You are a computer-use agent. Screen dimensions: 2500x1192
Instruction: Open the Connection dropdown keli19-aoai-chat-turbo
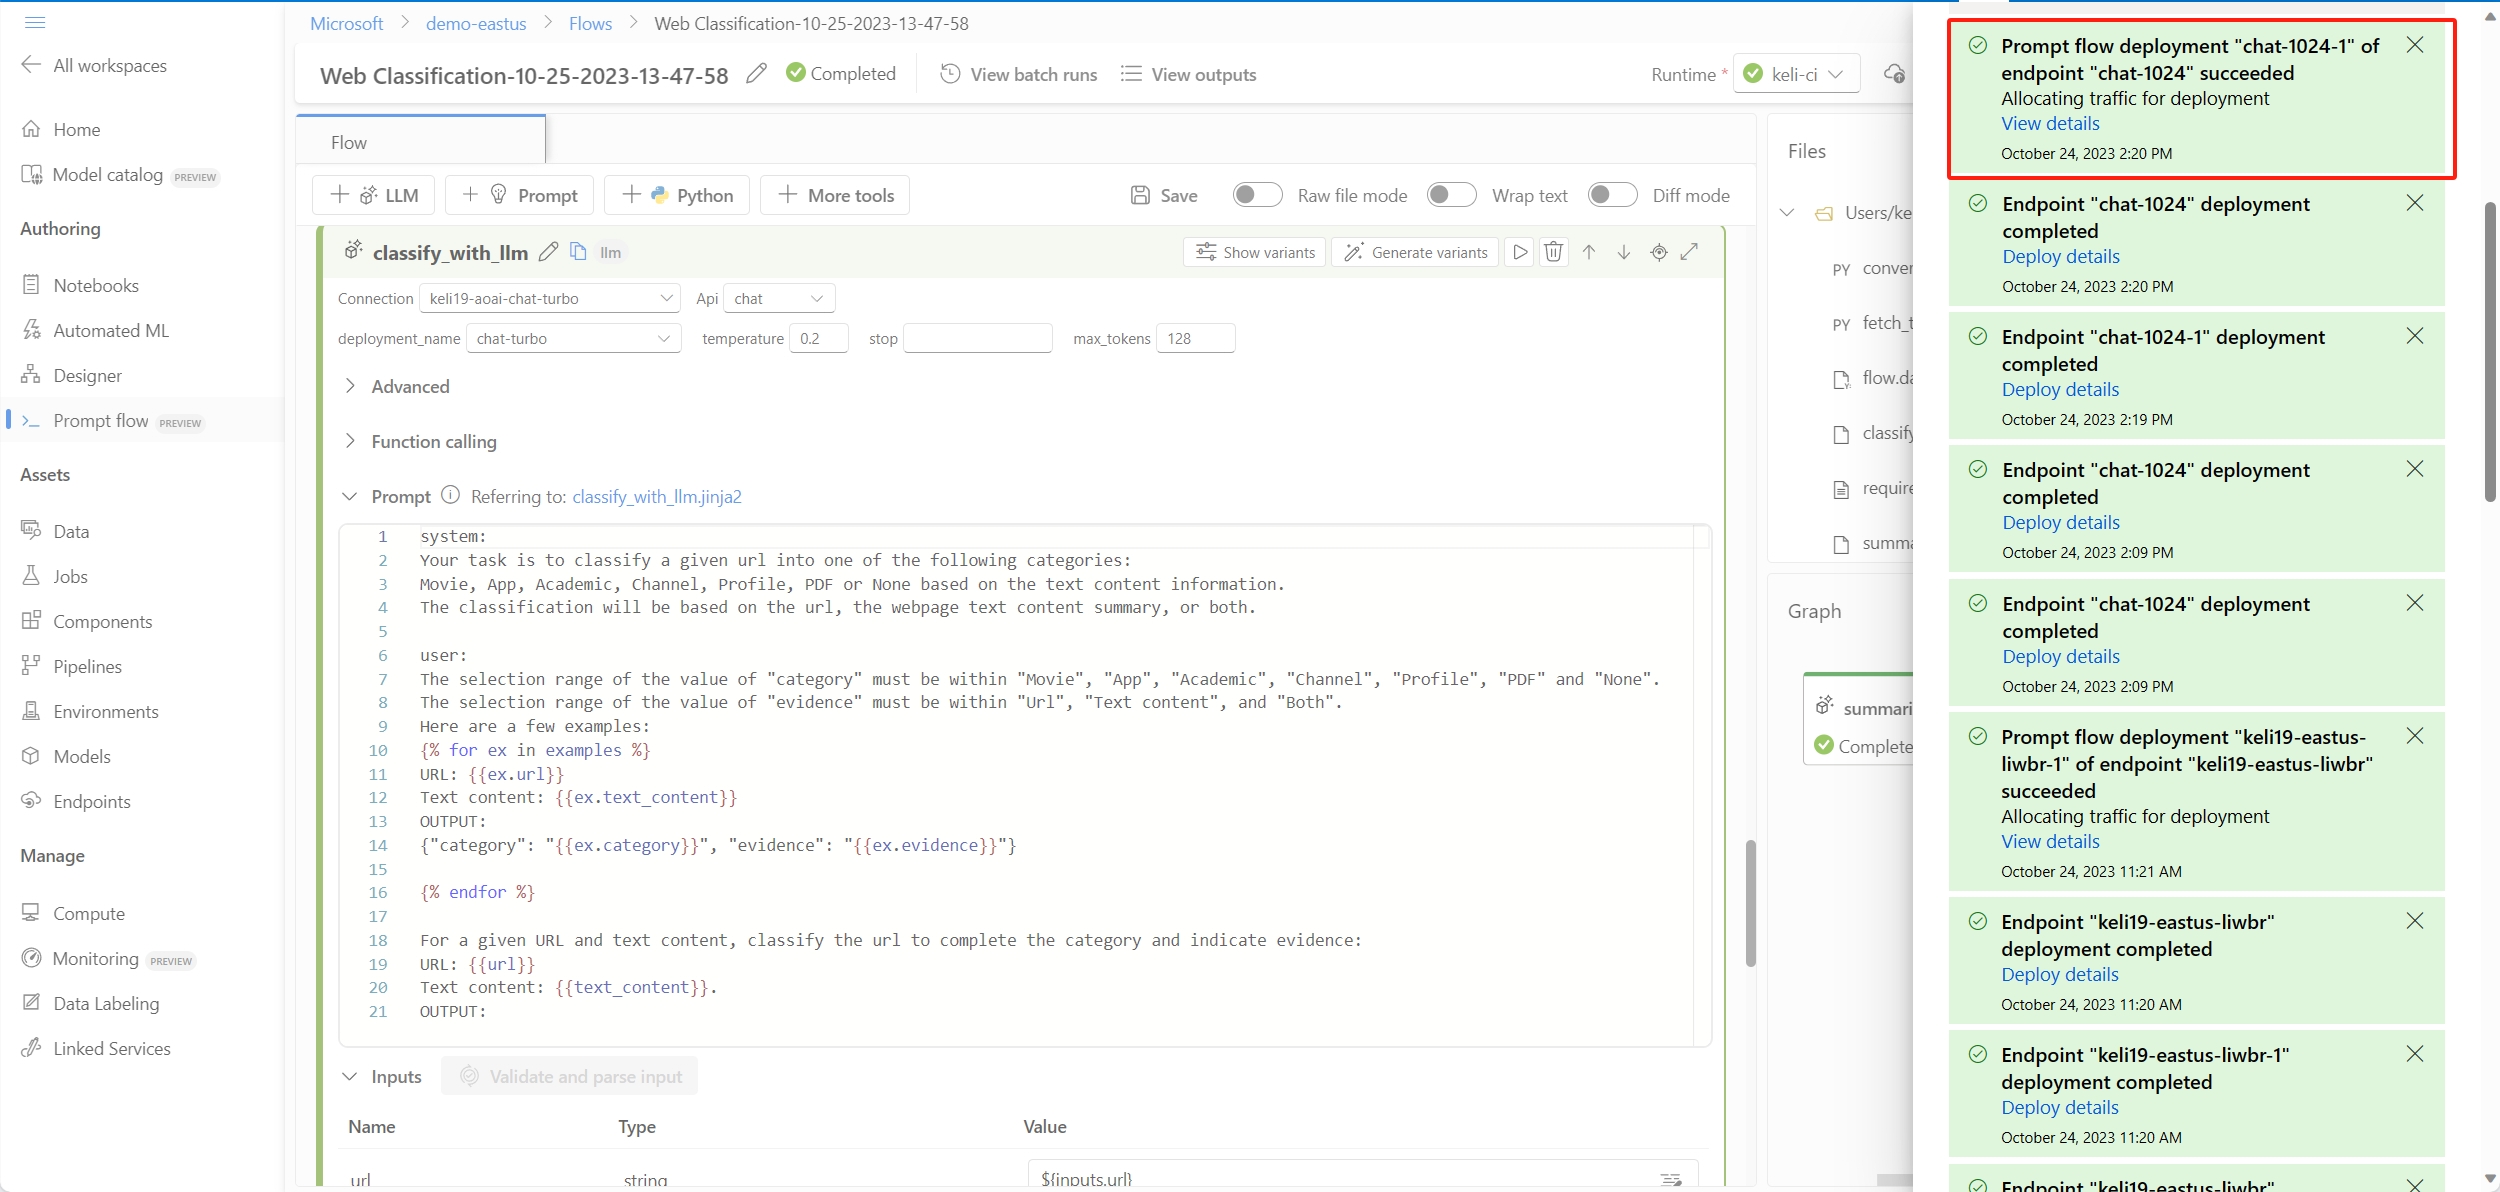[549, 298]
